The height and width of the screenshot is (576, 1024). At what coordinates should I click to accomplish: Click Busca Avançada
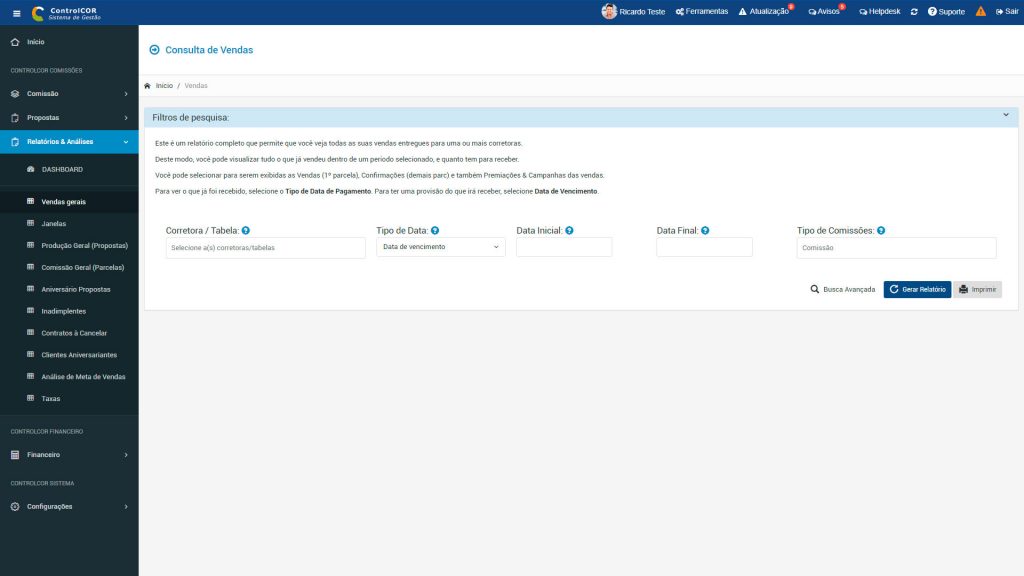tap(842, 289)
